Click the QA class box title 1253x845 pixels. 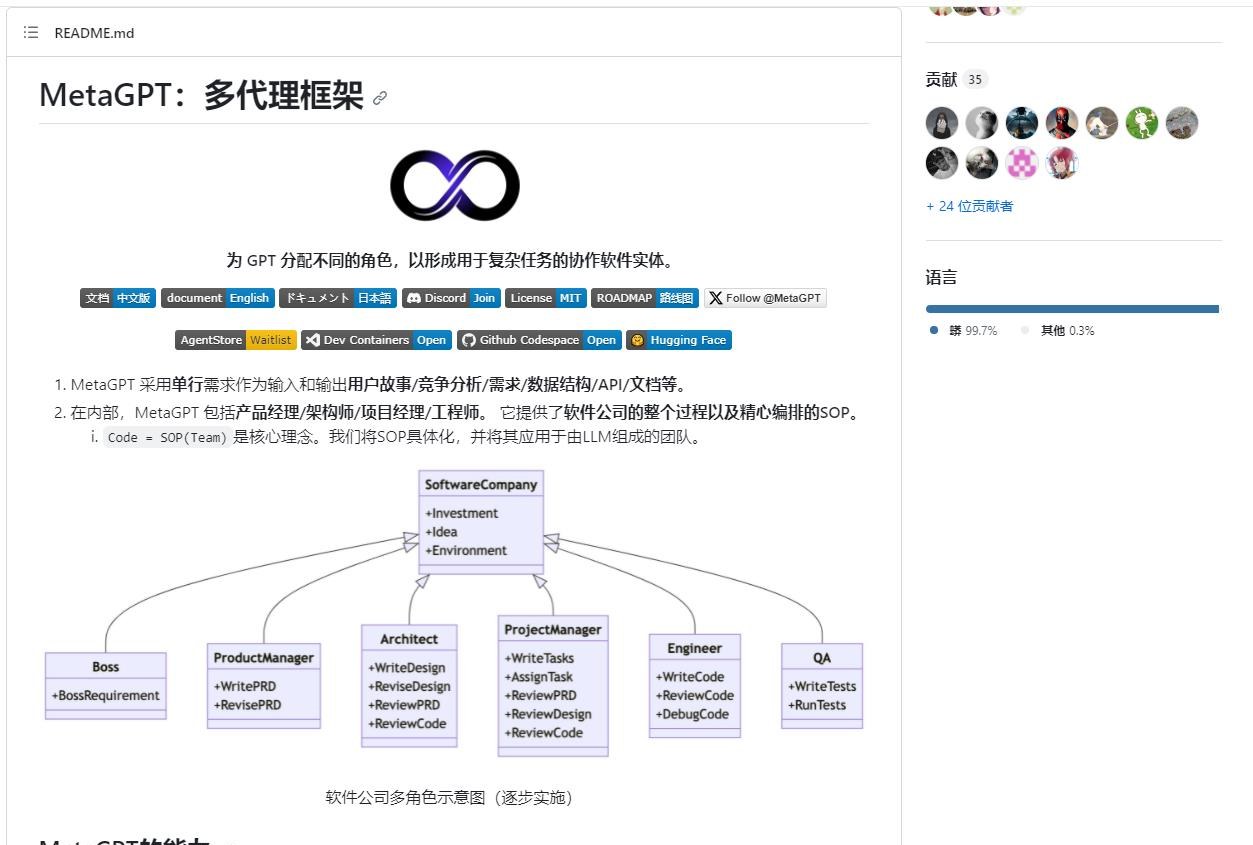[822, 657]
